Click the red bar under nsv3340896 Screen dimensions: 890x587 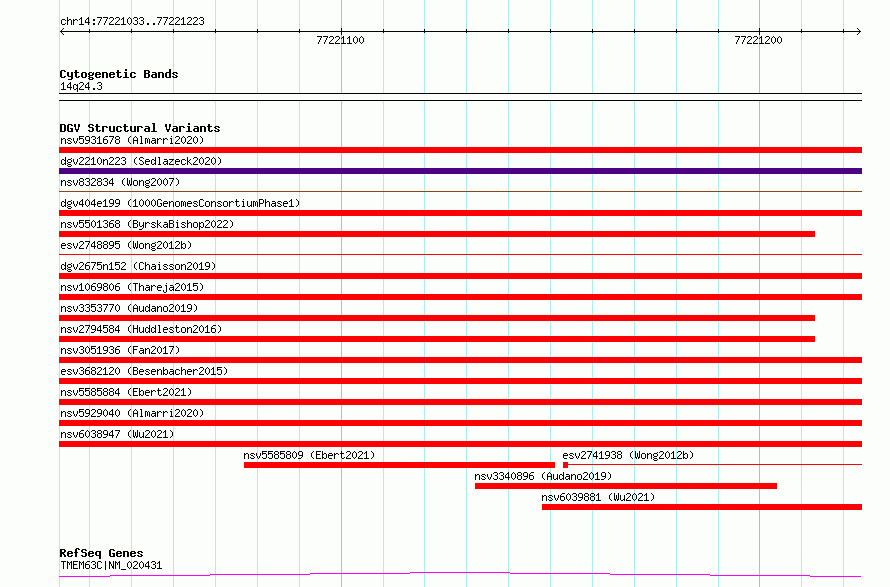point(625,486)
